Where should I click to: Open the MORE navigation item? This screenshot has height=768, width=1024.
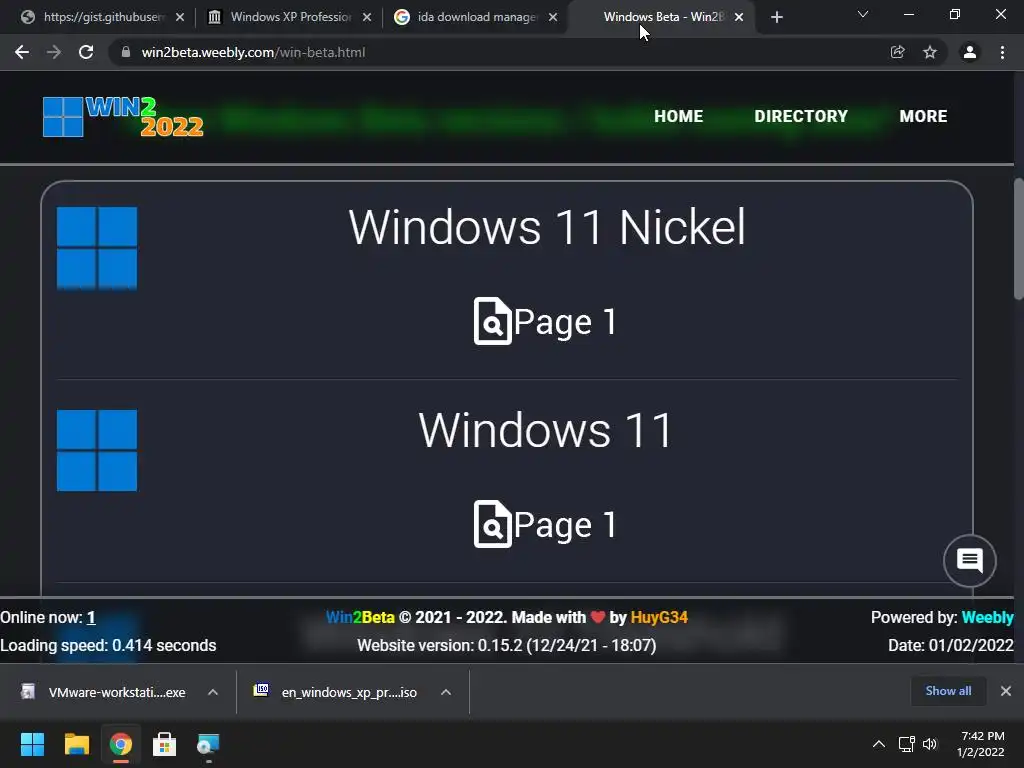(x=923, y=116)
